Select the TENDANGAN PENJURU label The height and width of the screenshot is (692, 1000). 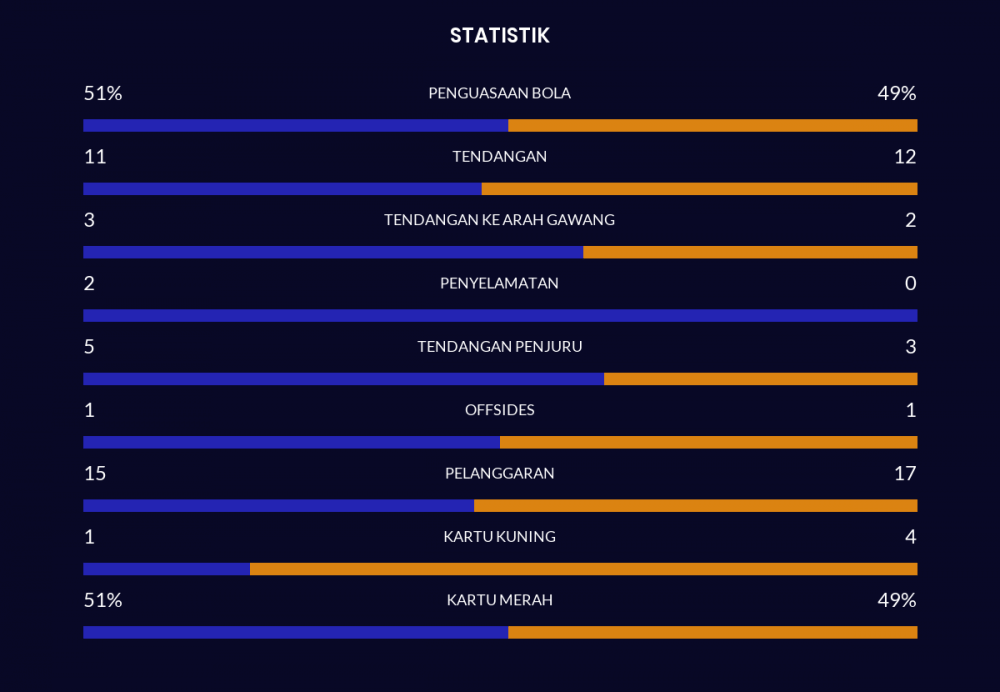[499, 347]
